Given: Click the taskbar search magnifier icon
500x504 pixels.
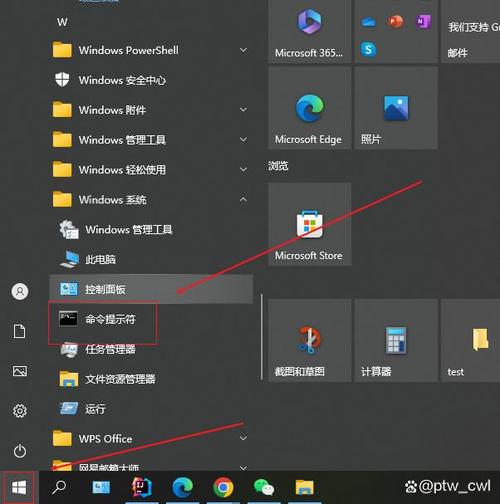Looking at the screenshot, I should (59, 488).
